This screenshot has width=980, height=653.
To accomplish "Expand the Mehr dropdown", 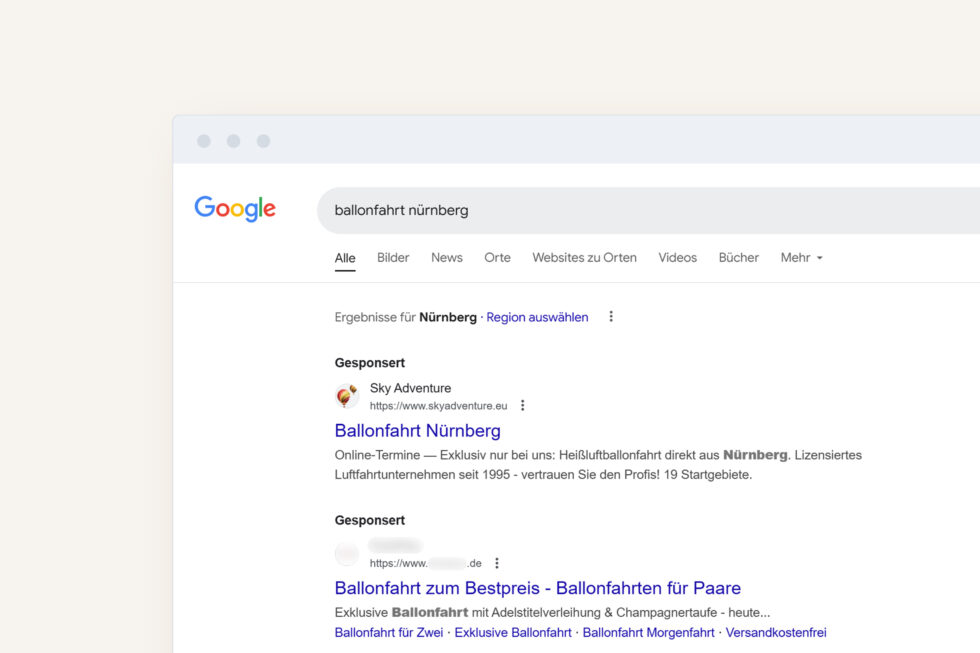I will click(801, 257).
